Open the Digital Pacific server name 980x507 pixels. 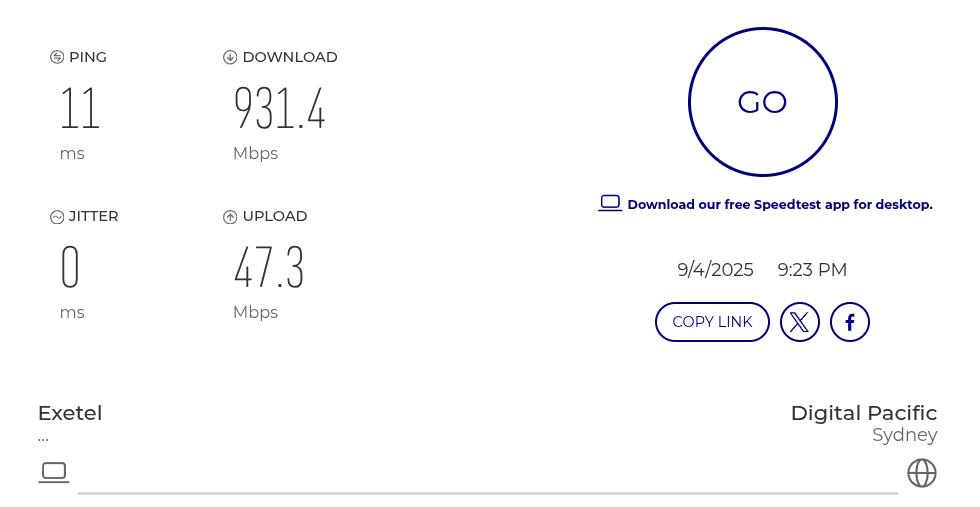(864, 413)
